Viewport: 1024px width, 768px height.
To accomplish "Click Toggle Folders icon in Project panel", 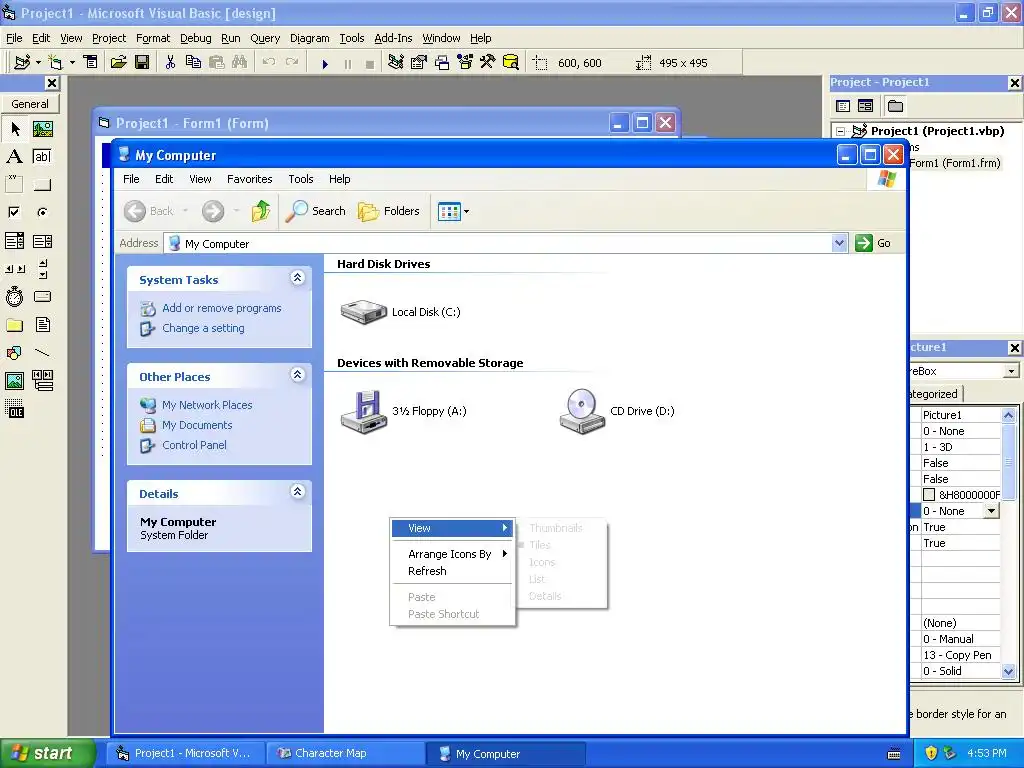I will pos(895,106).
